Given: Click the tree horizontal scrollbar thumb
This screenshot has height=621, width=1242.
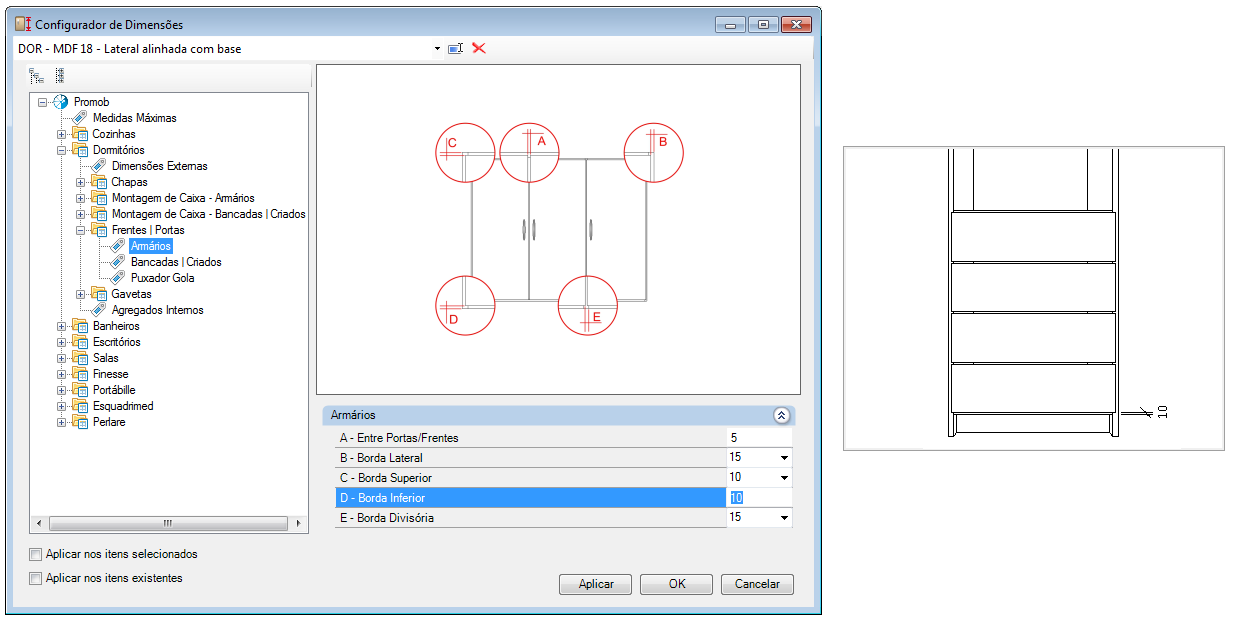Looking at the screenshot, I should click(167, 523).
